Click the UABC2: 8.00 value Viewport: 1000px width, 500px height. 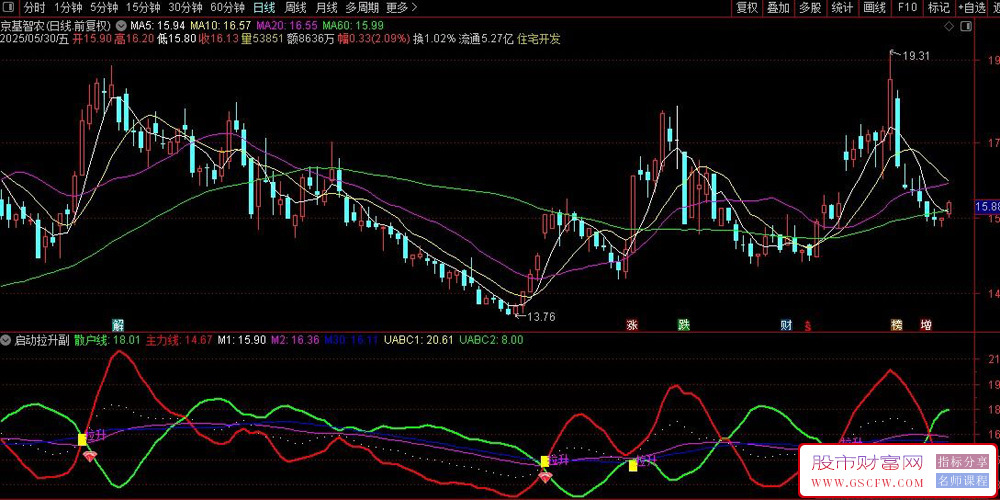(491, 340)
